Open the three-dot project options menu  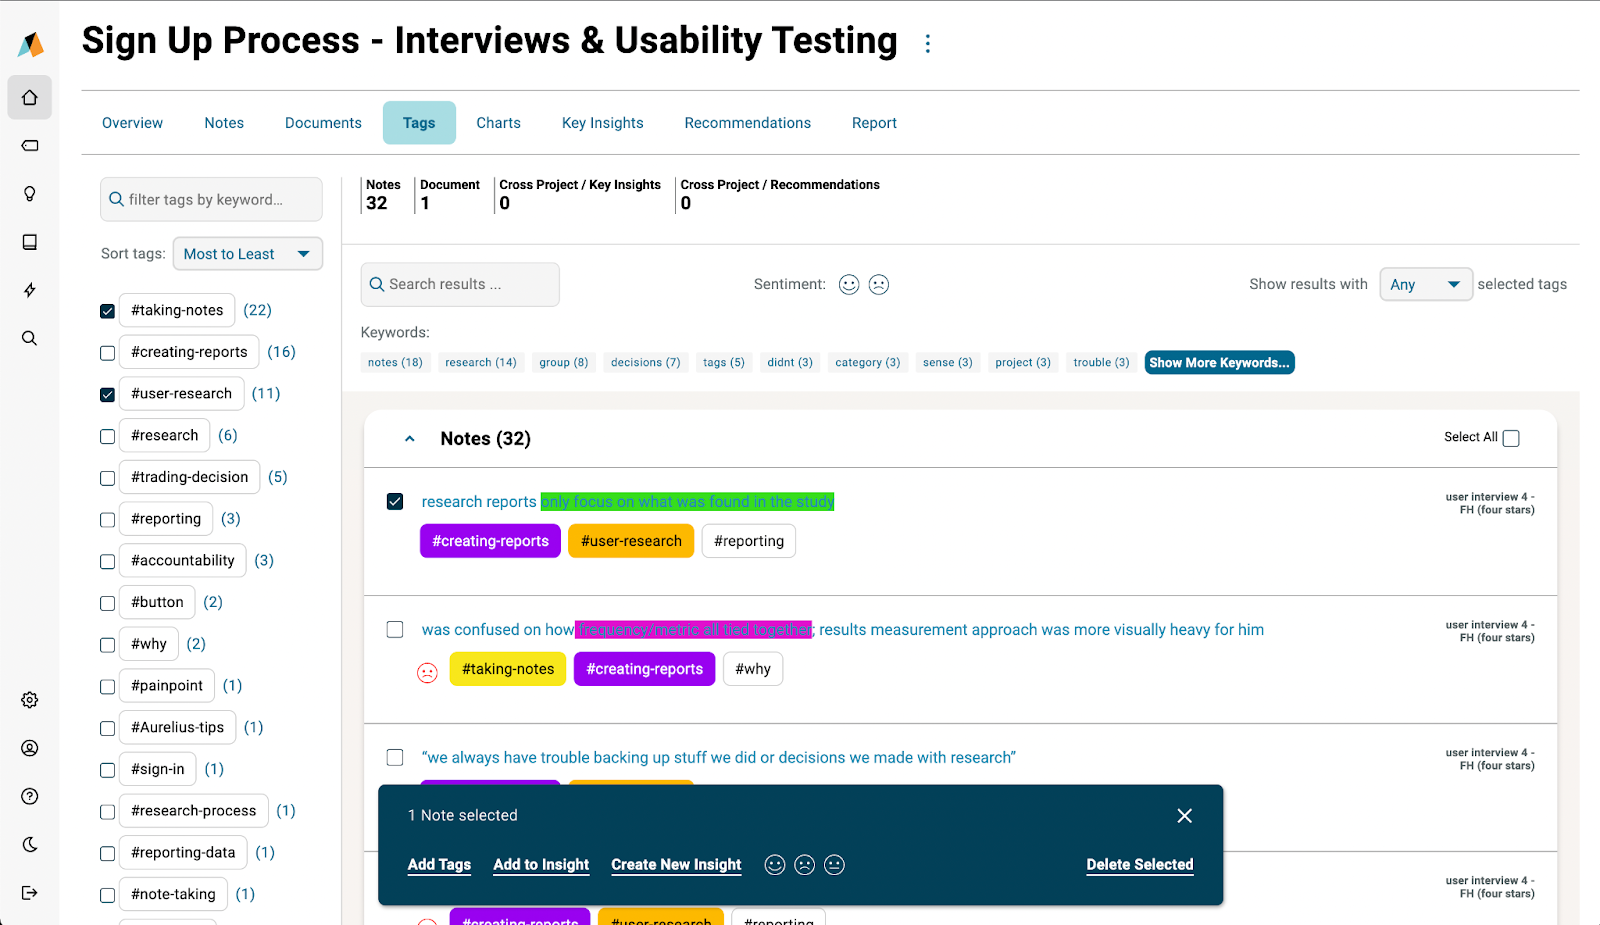point(928,44)
